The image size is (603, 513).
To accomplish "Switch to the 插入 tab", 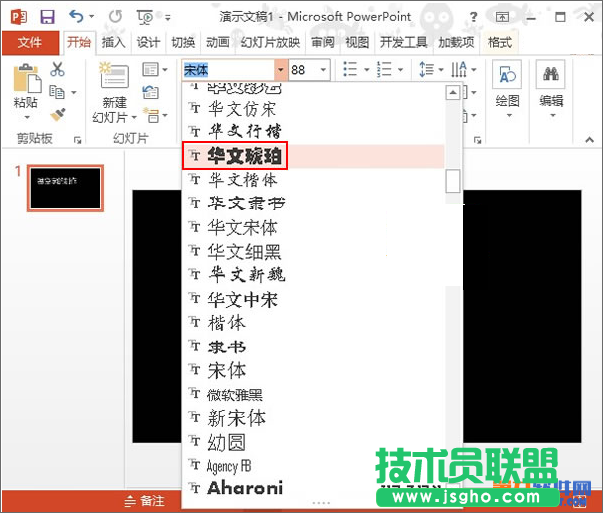I will tap(113, 42).
